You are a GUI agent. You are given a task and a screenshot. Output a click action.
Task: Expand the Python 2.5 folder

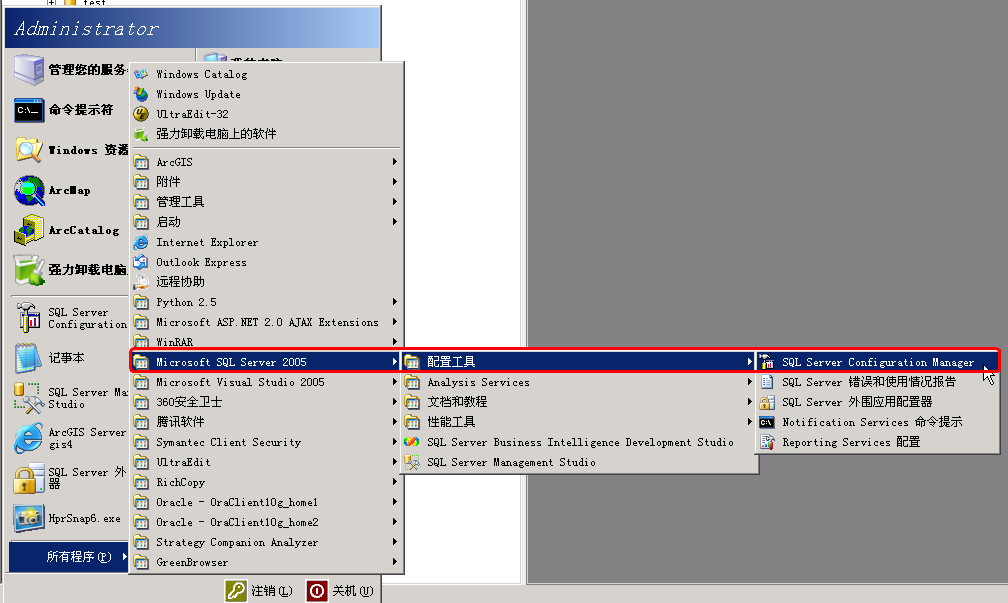(266, 302)
